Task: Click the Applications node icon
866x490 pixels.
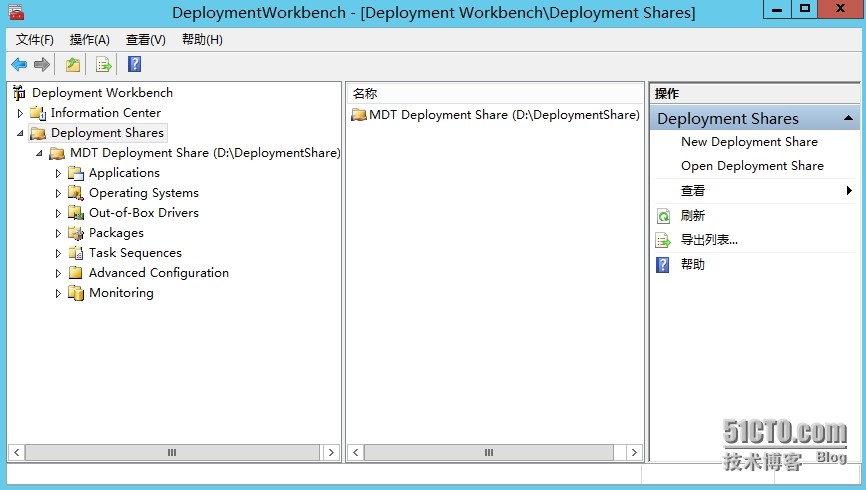Action: [76, 173]
